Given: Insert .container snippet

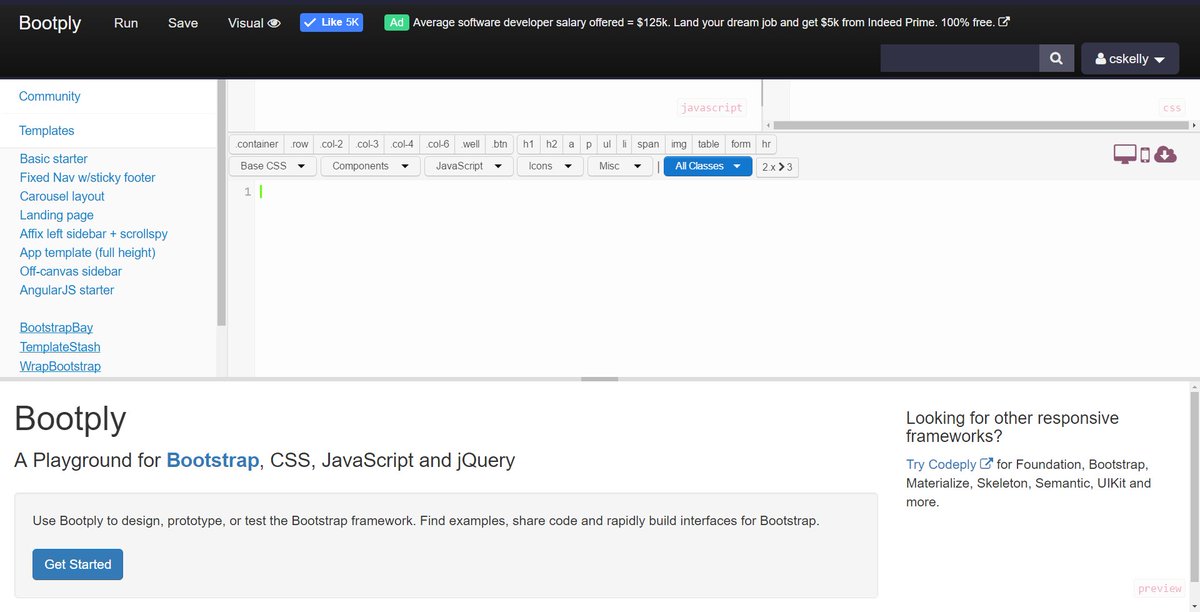Looking at the screenshot, I should (x=257, y=144).
